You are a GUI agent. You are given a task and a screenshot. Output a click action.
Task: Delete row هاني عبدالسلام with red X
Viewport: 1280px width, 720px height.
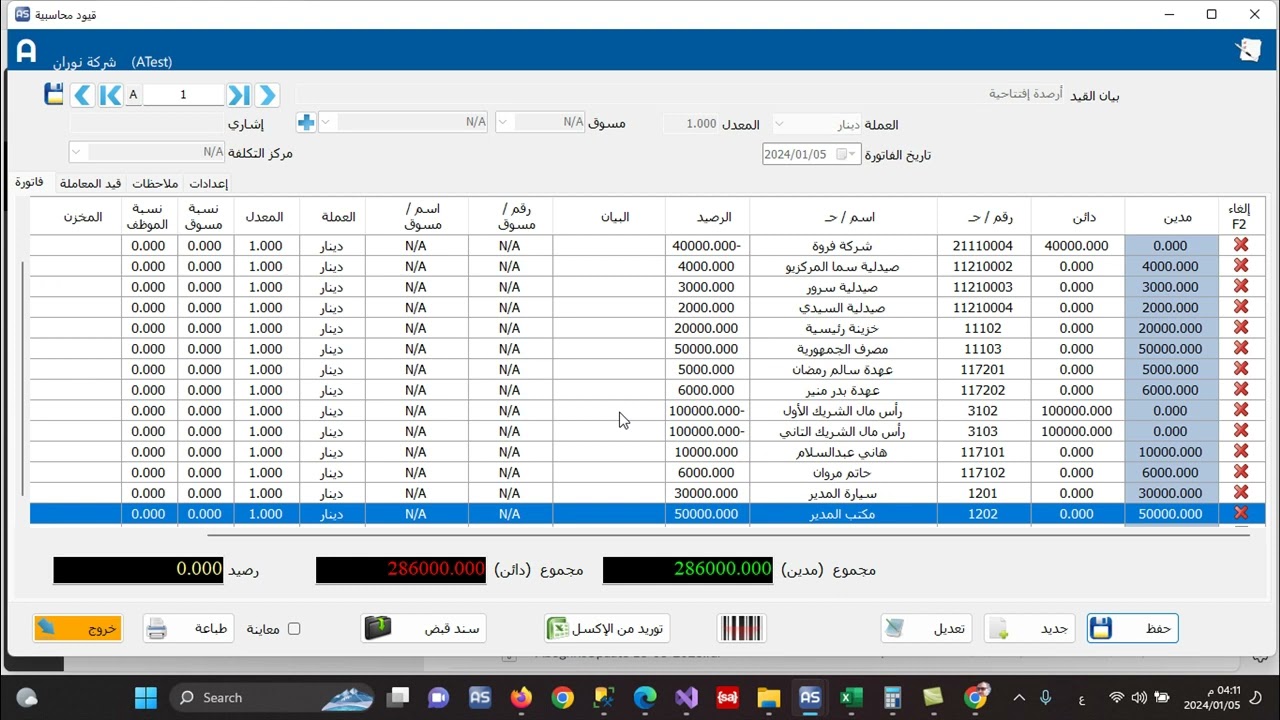coord(1241,451)
